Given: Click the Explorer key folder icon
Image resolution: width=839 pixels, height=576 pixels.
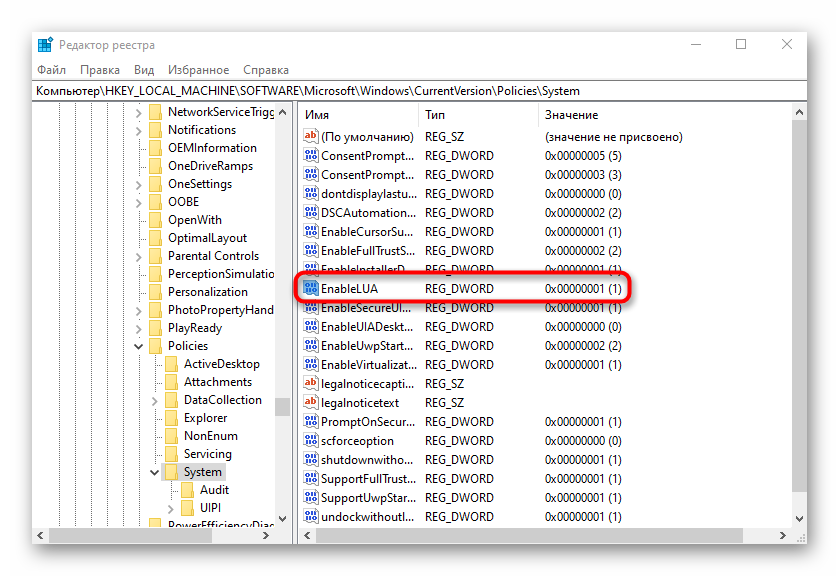Looking at the screenshot, I should click(172, 418).
